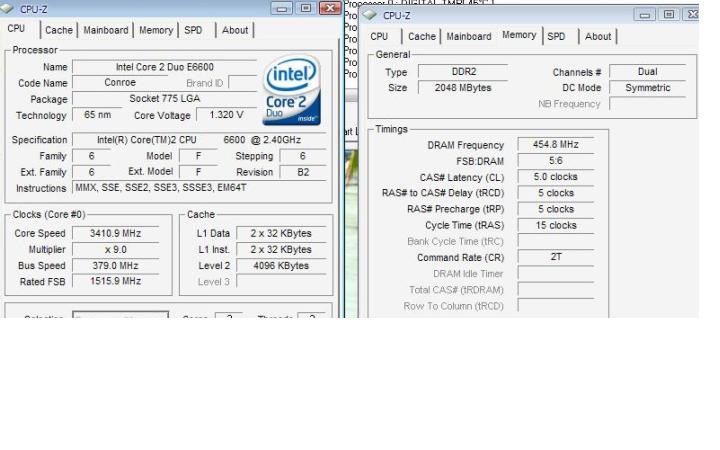
Task: Open the SPD tab in right CPU-Z window
Action: 556,37
